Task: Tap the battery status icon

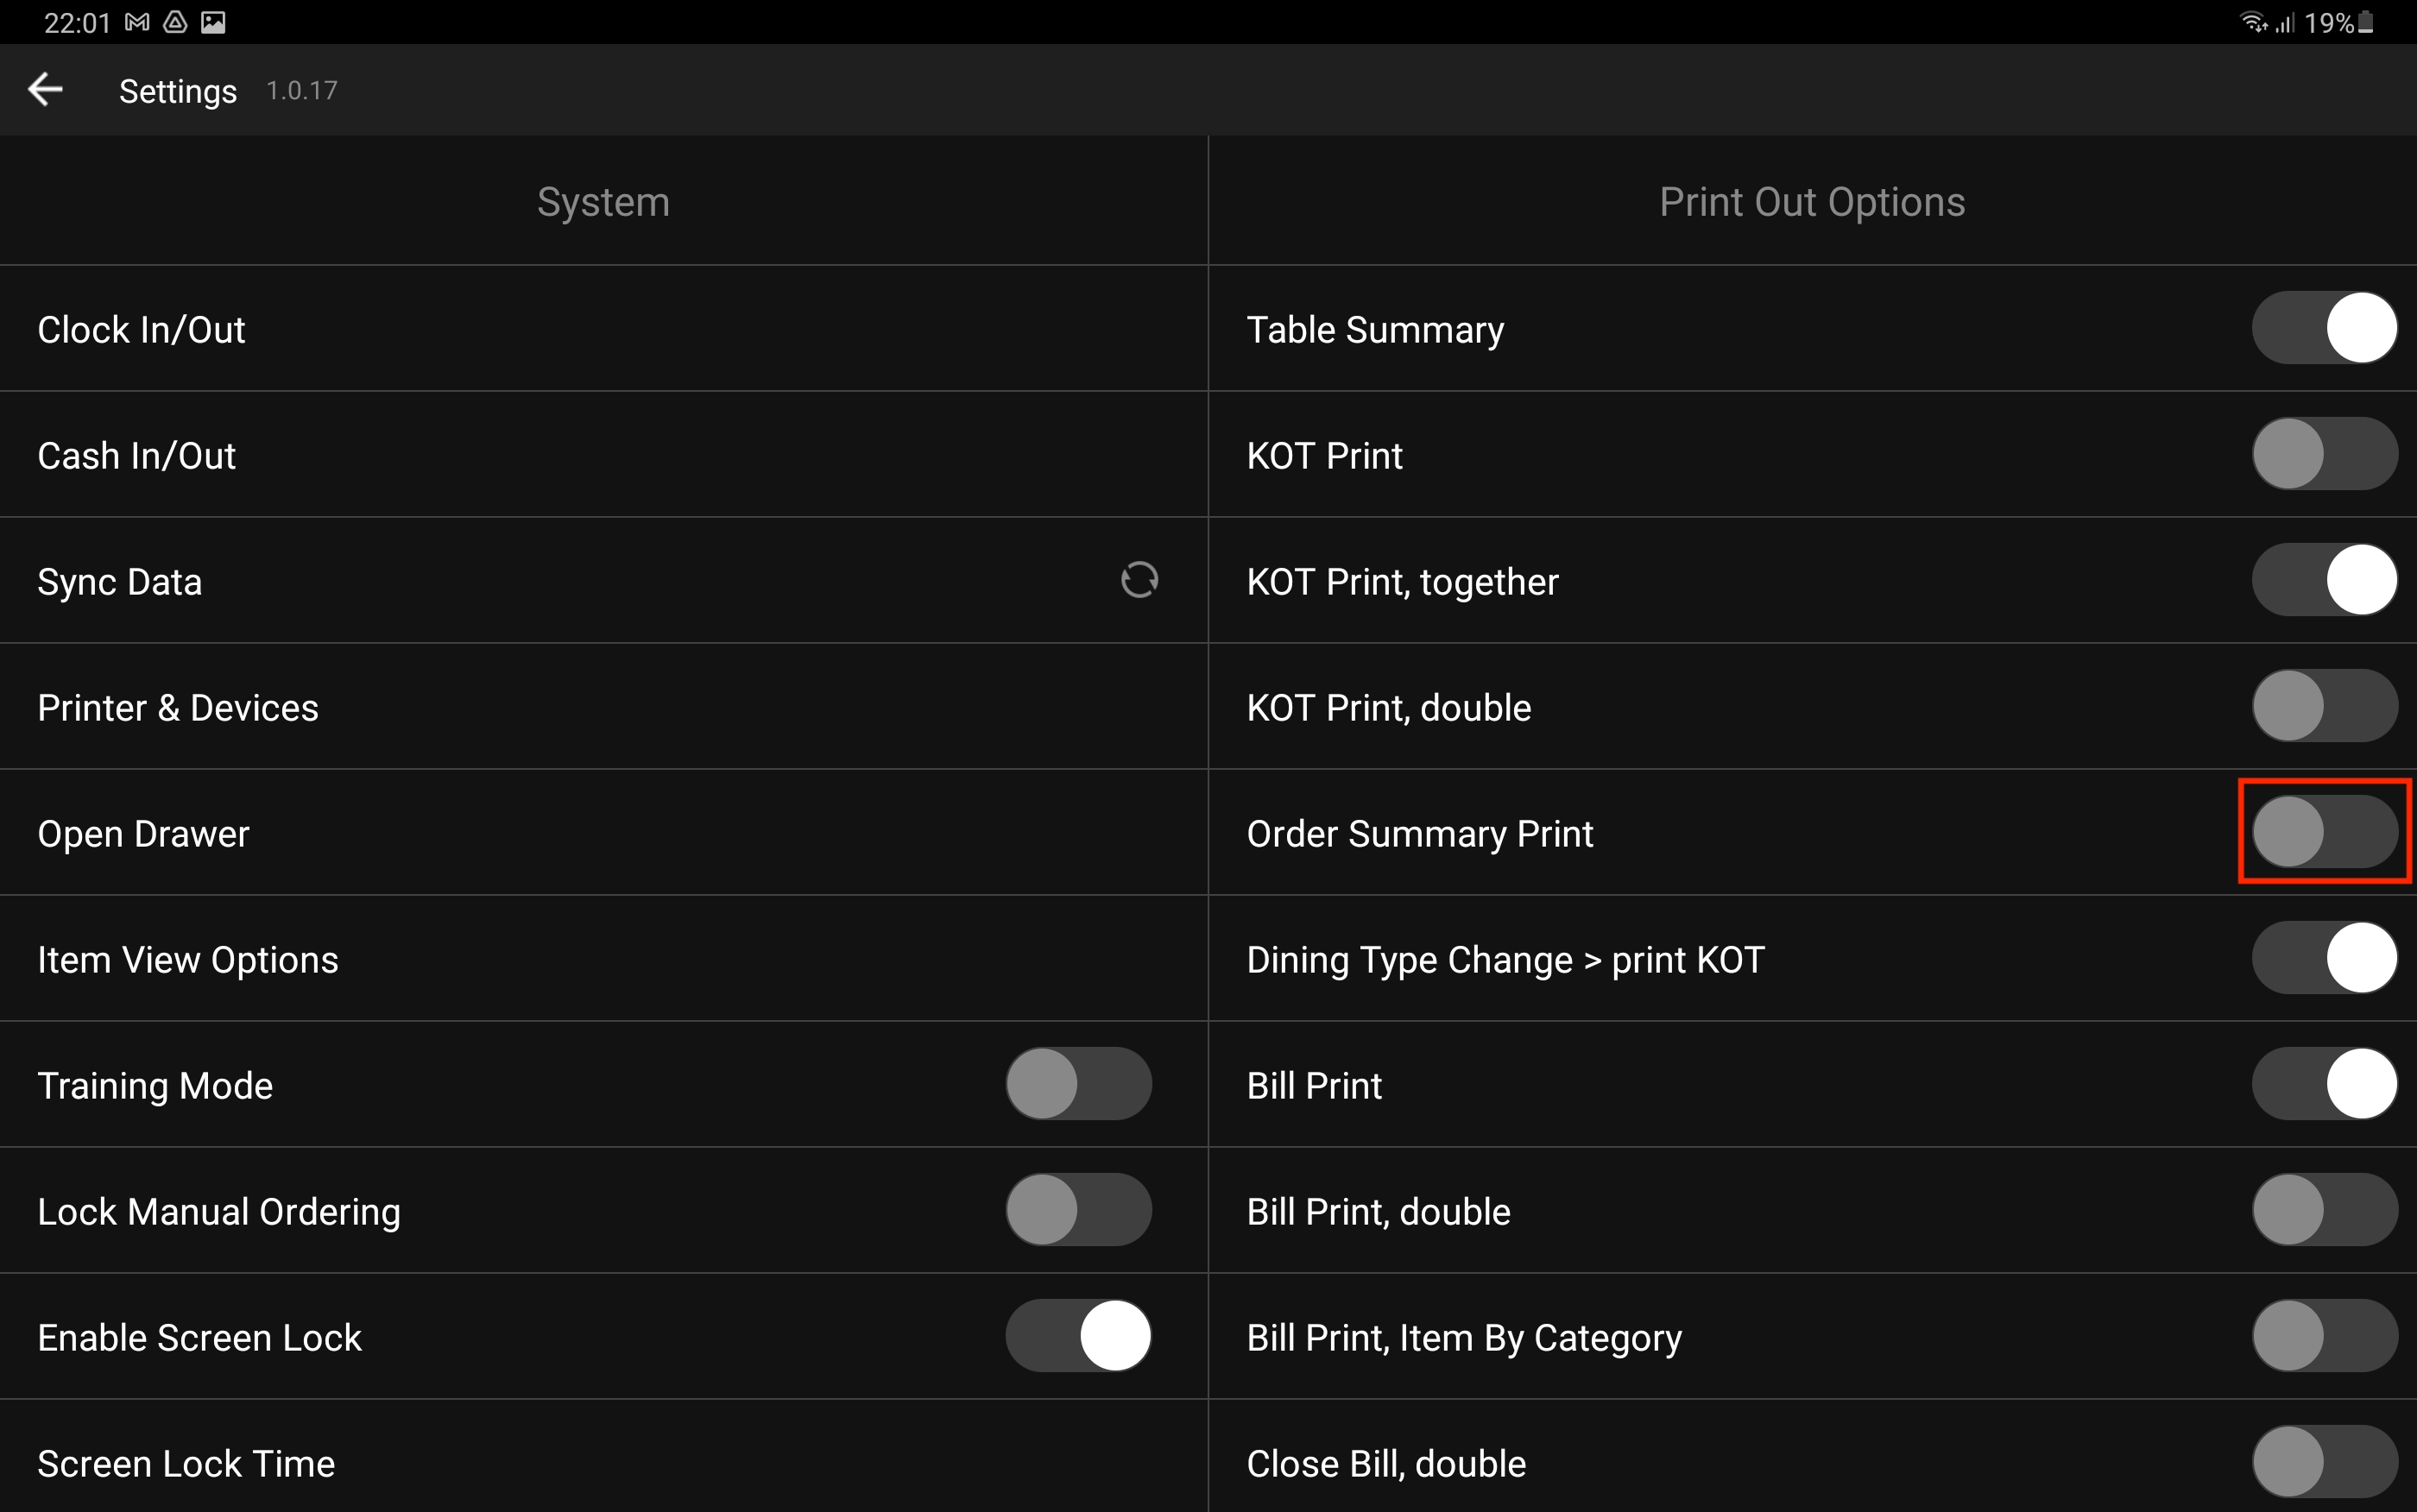Action: pyautogui.click(x=2366, y=22)
